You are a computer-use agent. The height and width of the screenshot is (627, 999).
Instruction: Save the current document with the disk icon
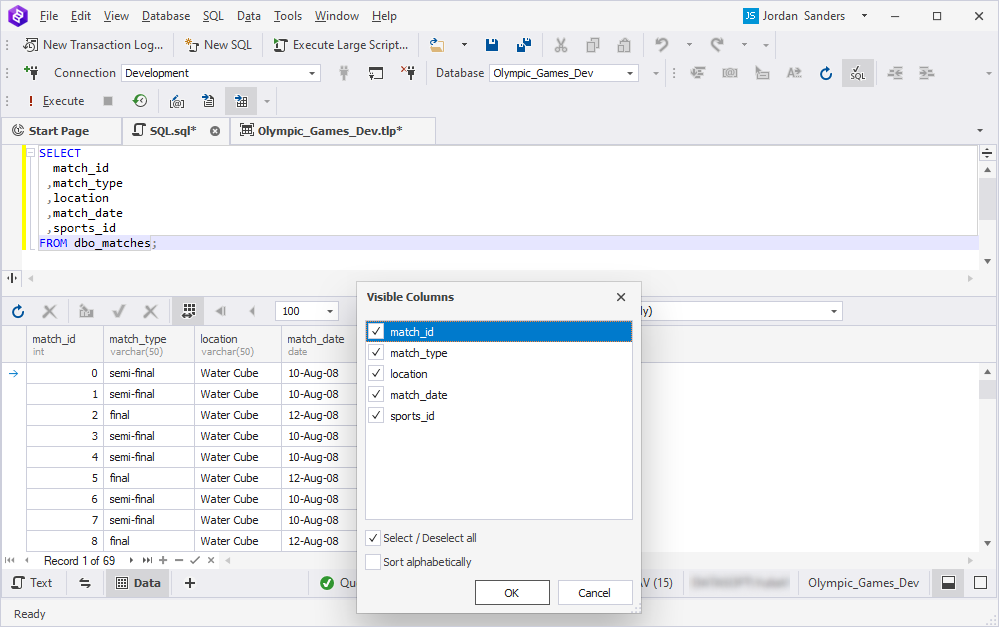[492, 45]
